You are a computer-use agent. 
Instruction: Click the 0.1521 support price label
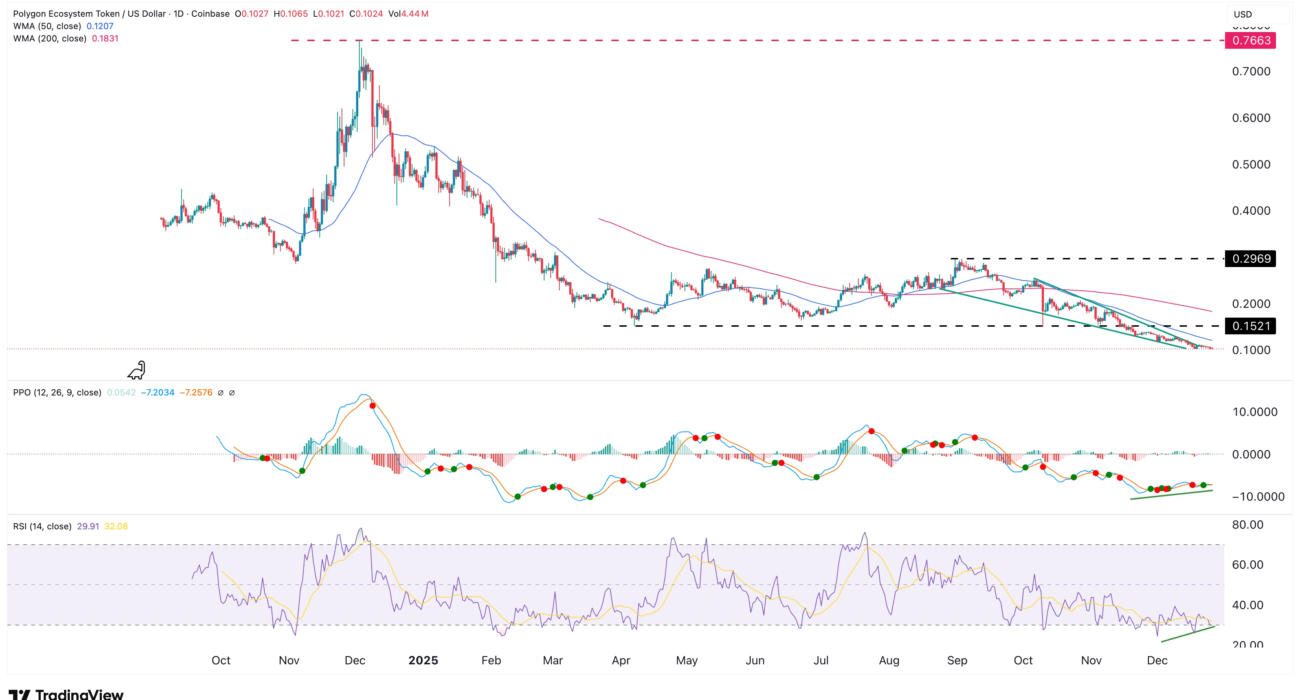click(1252, 326)
